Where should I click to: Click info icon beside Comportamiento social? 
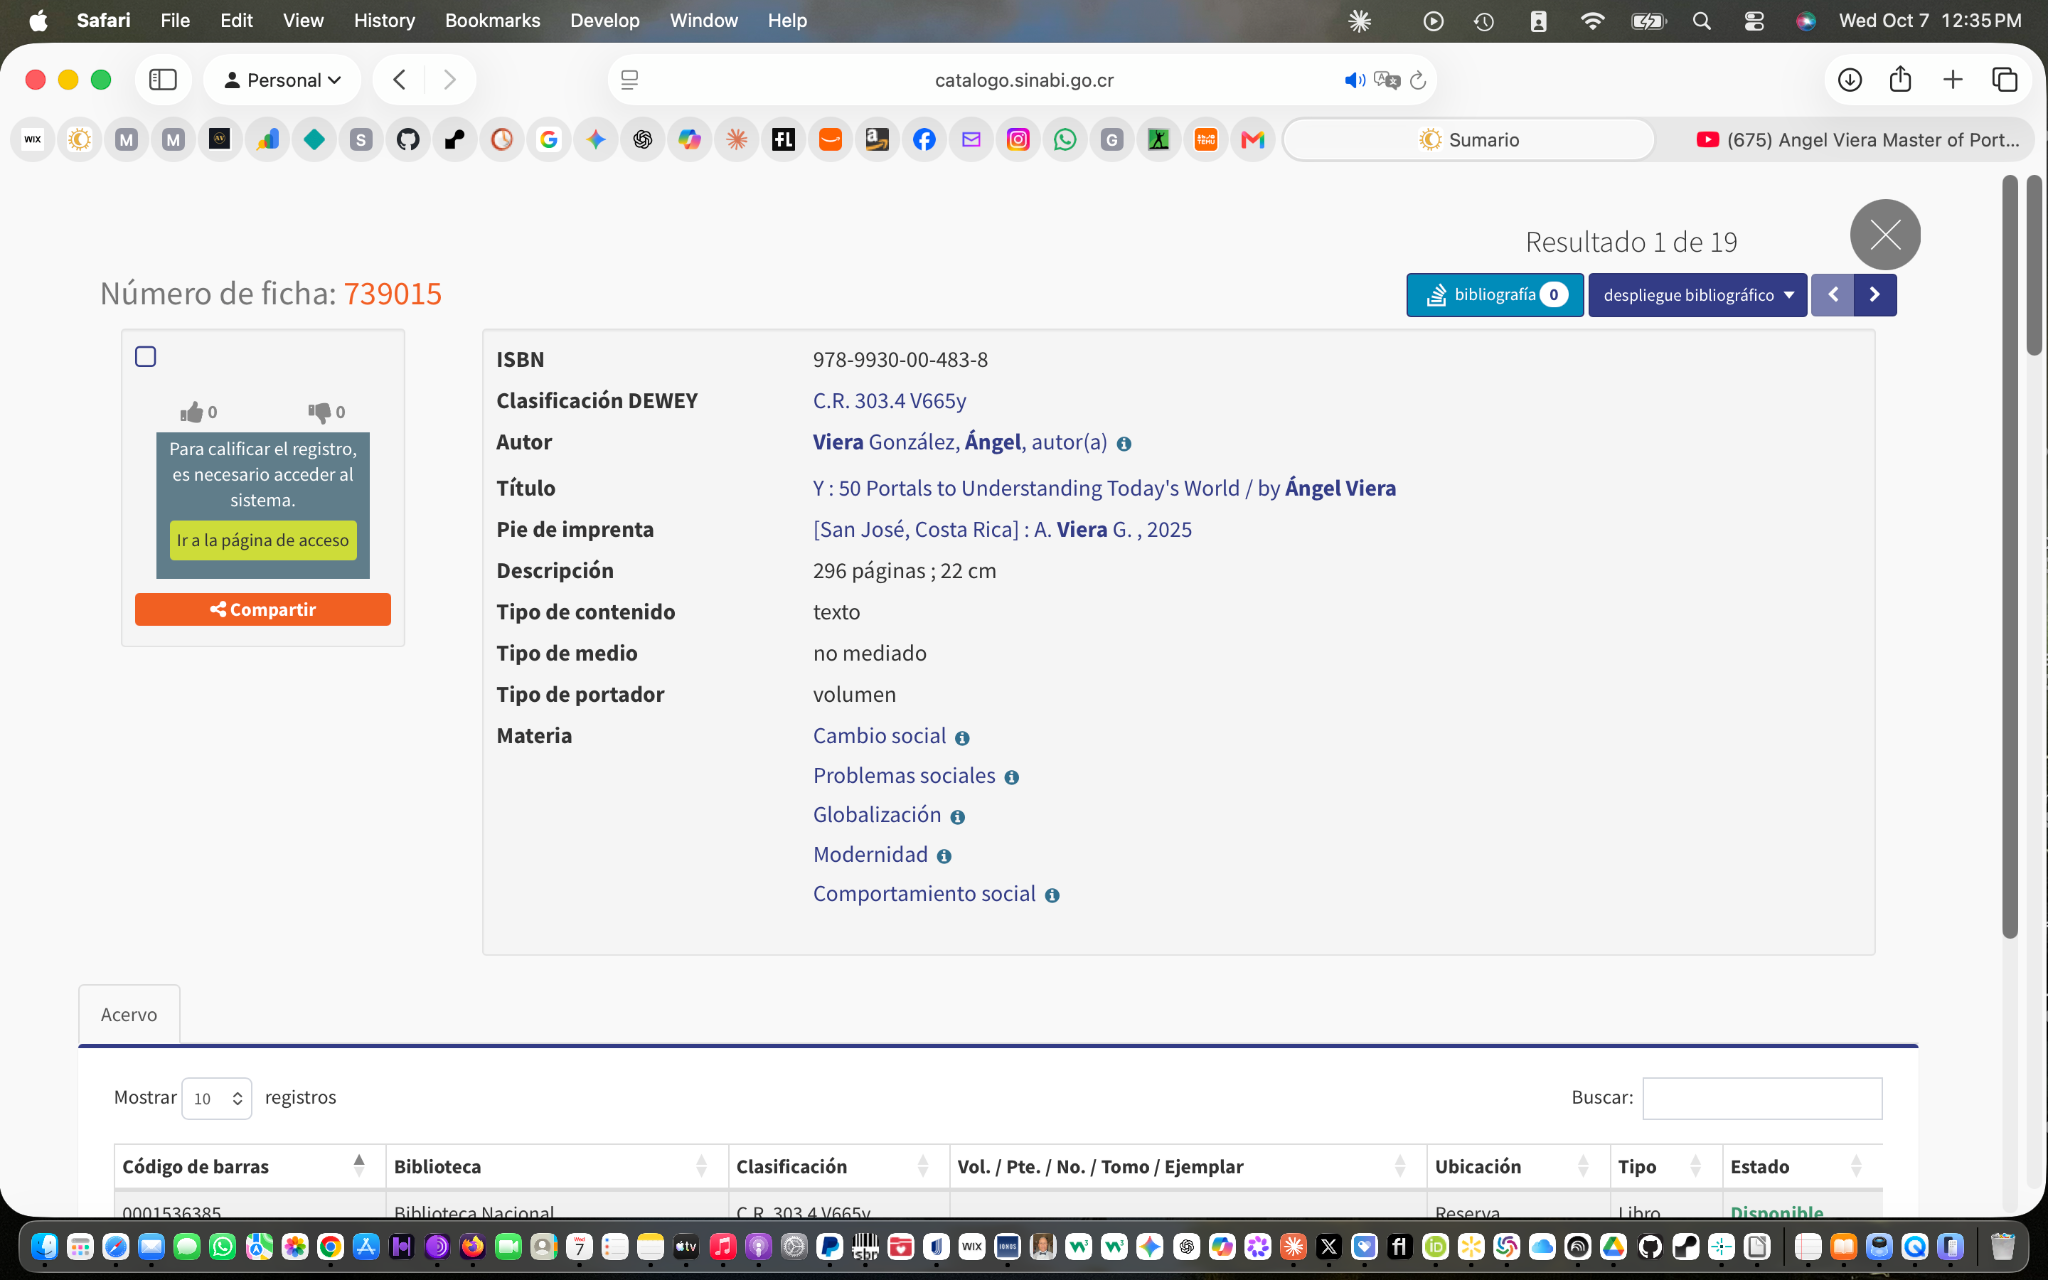[1052, 896]
